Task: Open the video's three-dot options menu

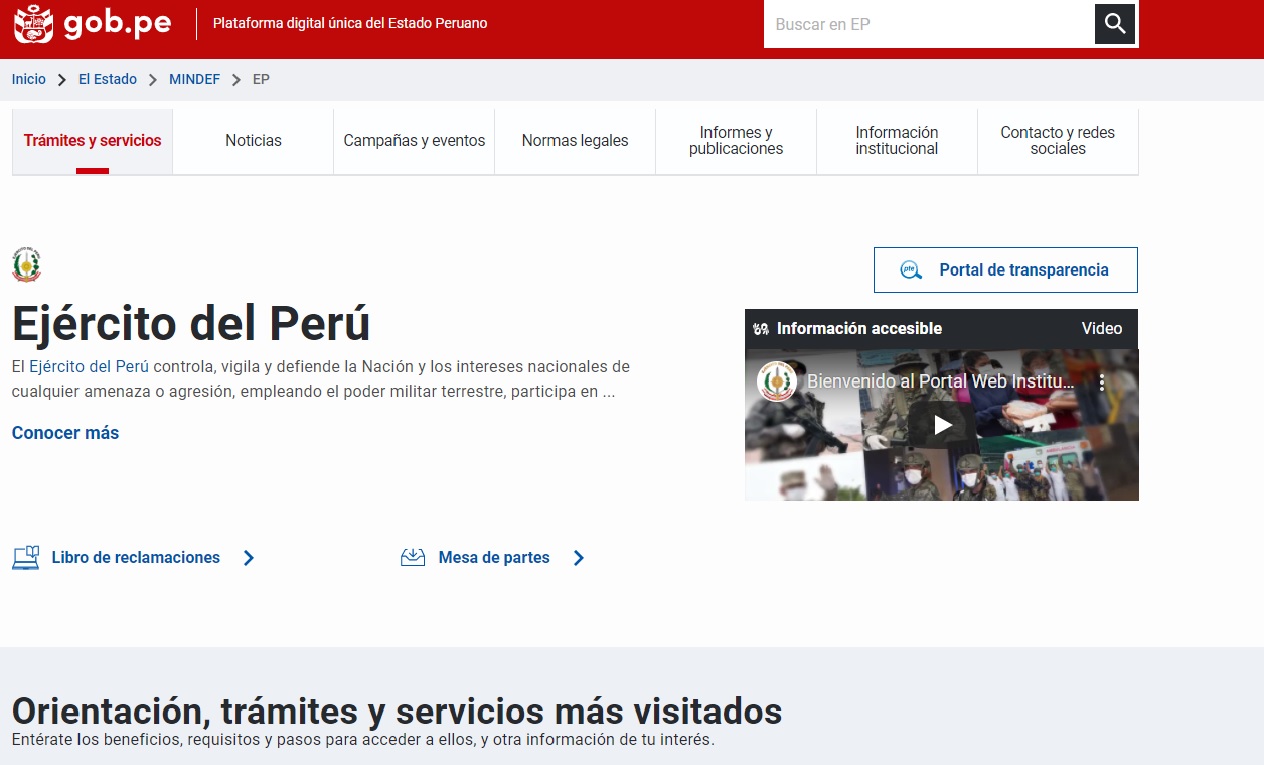Action: click(x=1102, y=382)
